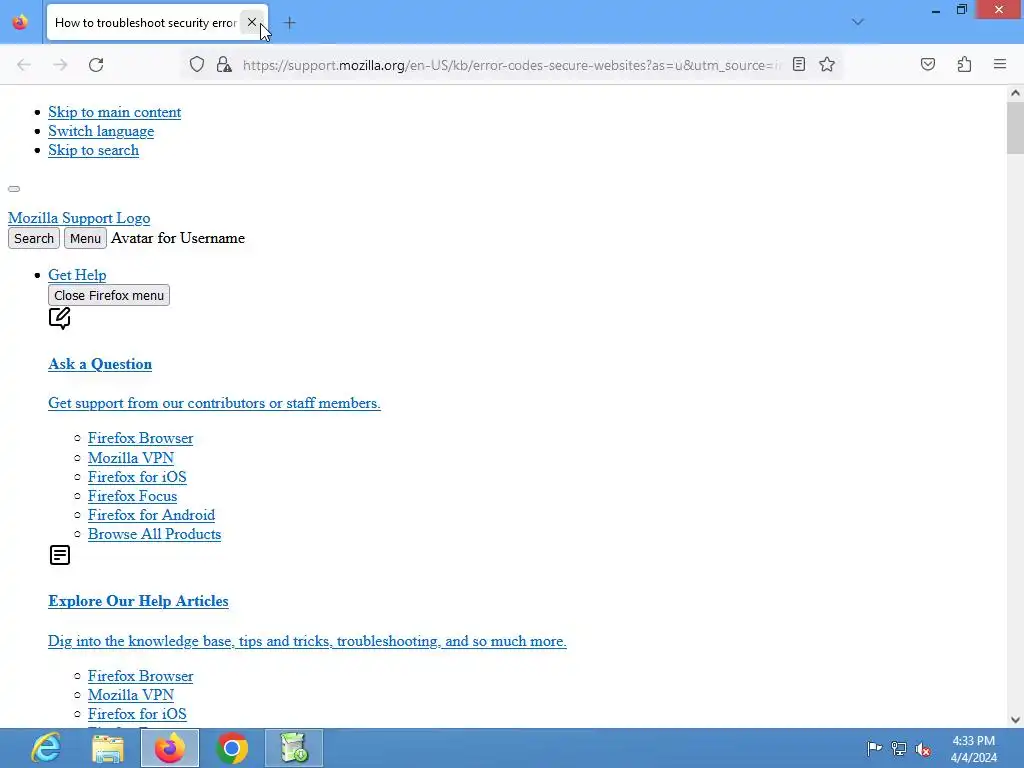Open the Firefox for Android link
Viewport: 1024px width, 768px height.
point(152,515)
